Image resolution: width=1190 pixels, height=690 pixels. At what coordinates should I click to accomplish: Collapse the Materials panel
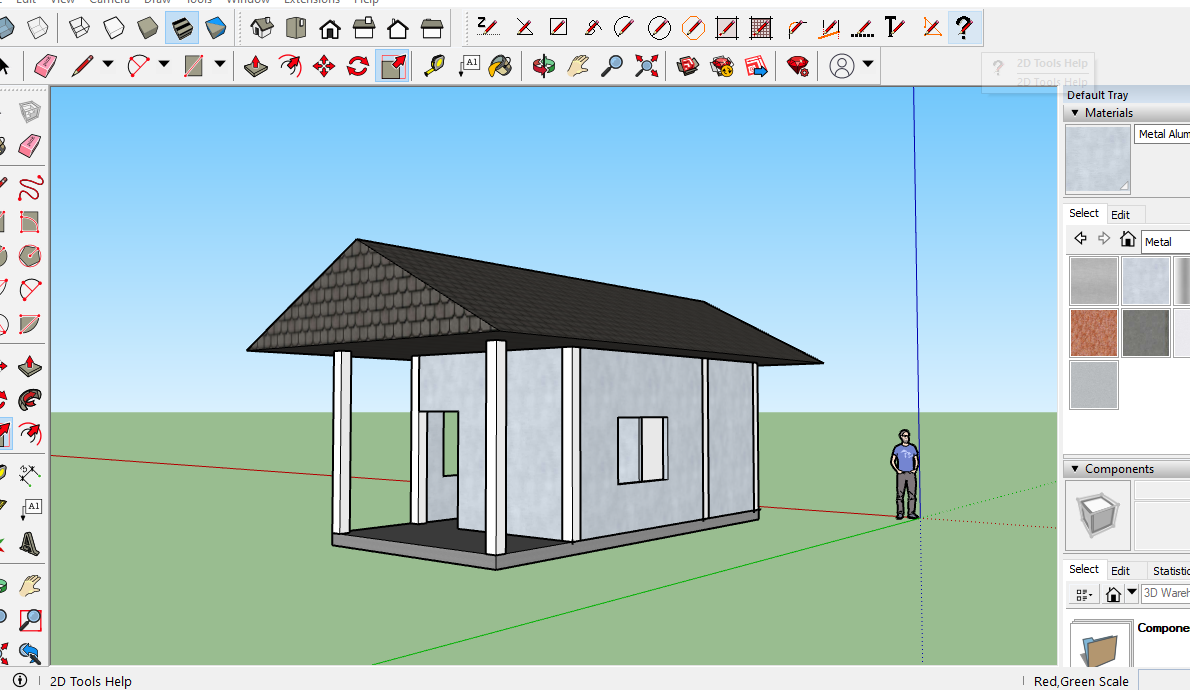click(x=1075, y=112)
